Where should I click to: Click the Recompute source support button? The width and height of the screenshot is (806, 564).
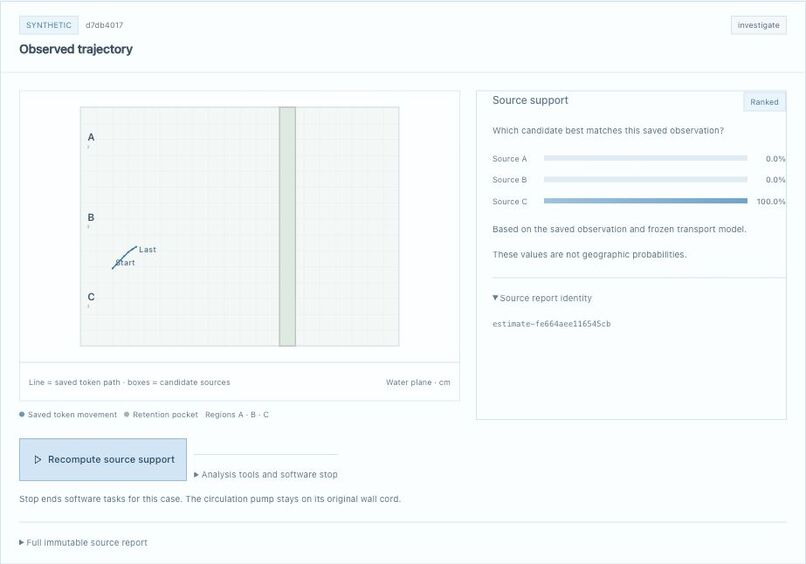103,460
